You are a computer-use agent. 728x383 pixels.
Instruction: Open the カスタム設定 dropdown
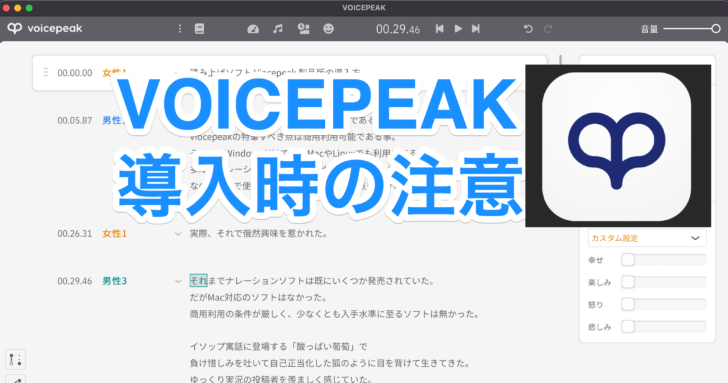tap(647, 238)
